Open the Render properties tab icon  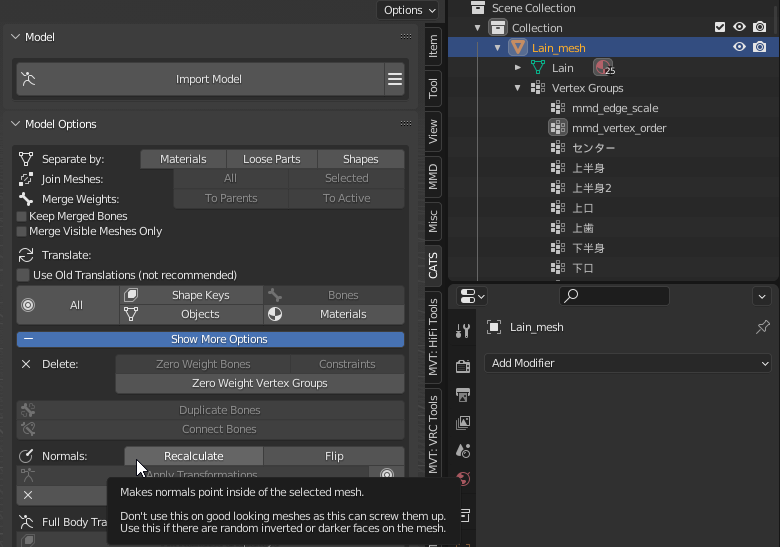(x=463, y=367)
